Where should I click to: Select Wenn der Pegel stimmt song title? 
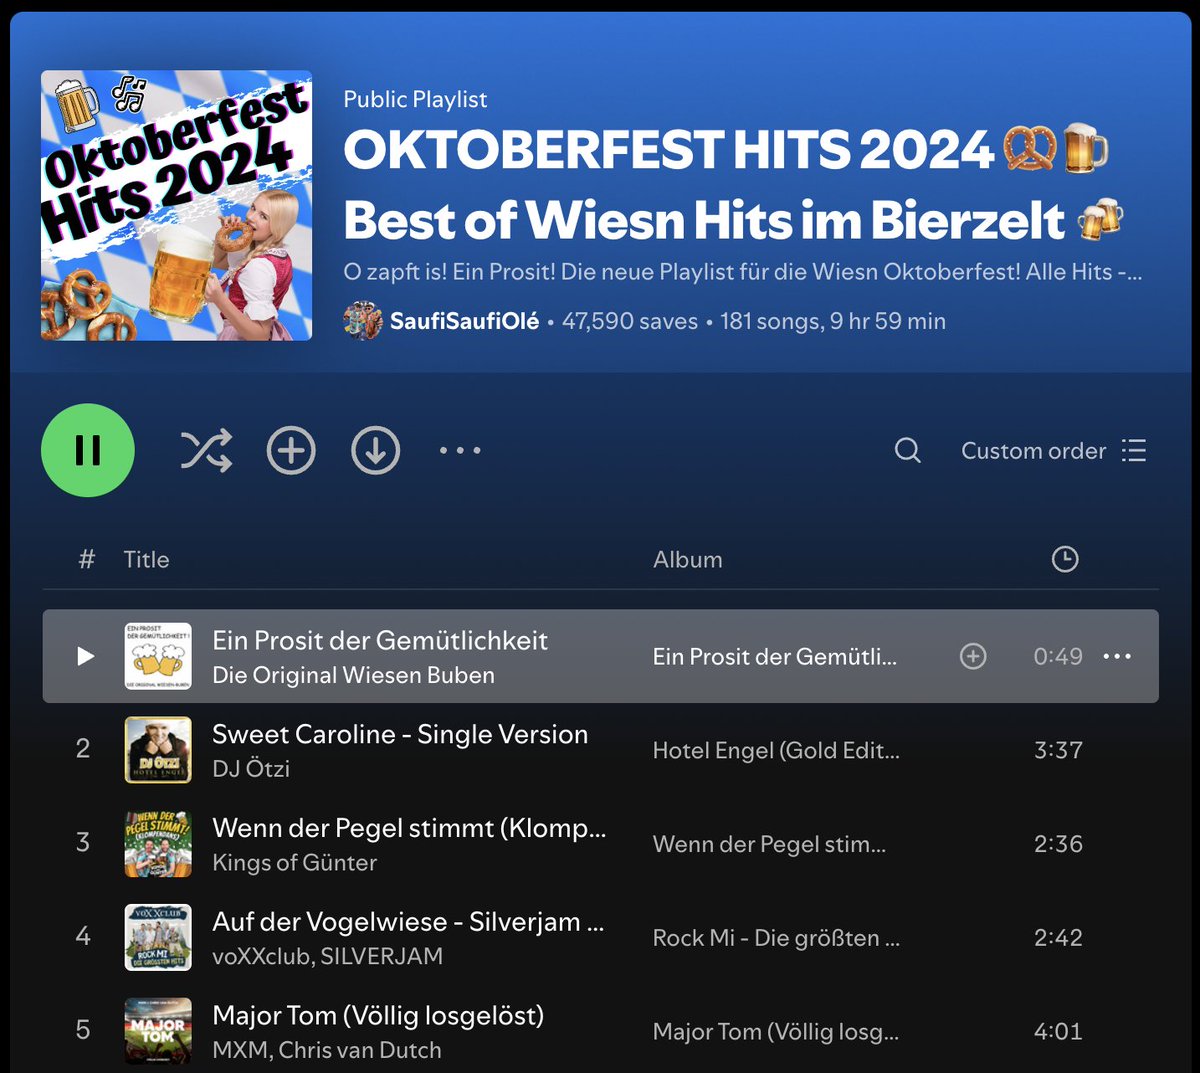click(x=409, y=828)
